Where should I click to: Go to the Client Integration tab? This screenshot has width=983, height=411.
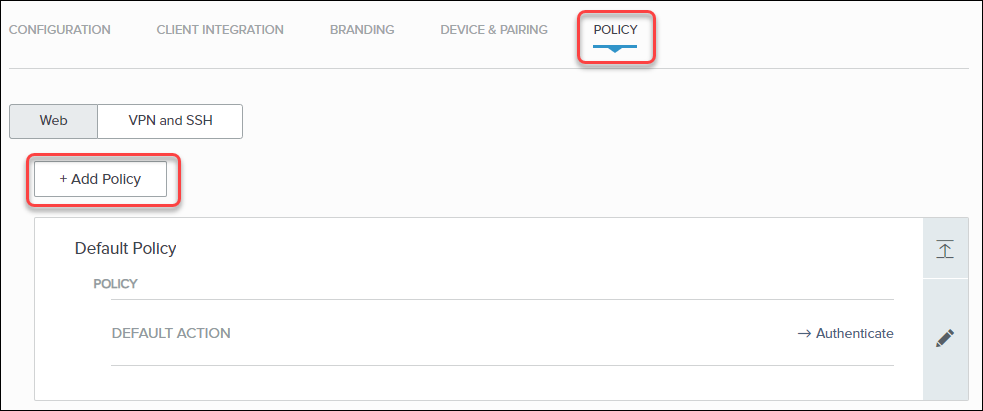[x=220, y=29]
